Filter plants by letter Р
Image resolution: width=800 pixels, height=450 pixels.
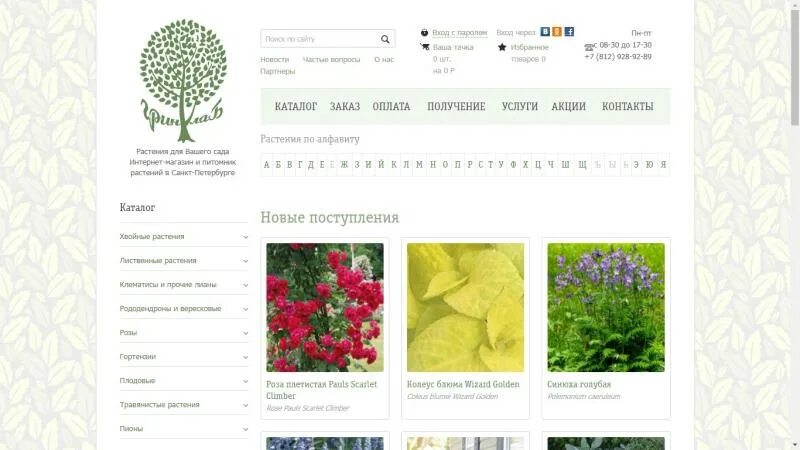(x=470, y=165)
